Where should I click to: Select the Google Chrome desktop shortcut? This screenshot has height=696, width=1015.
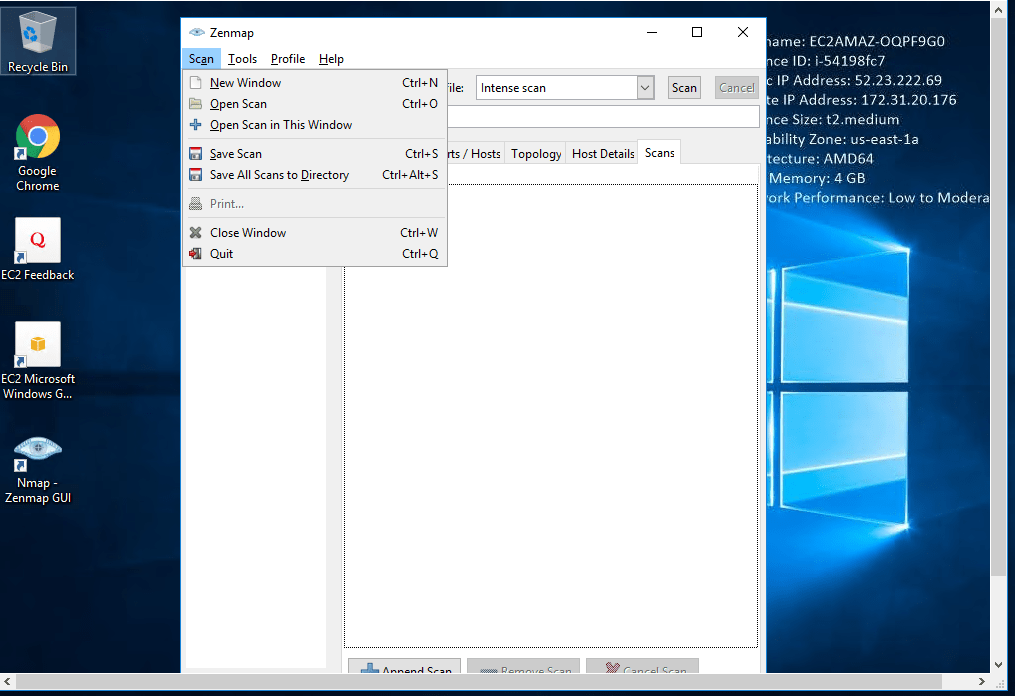tap(38, 152)
